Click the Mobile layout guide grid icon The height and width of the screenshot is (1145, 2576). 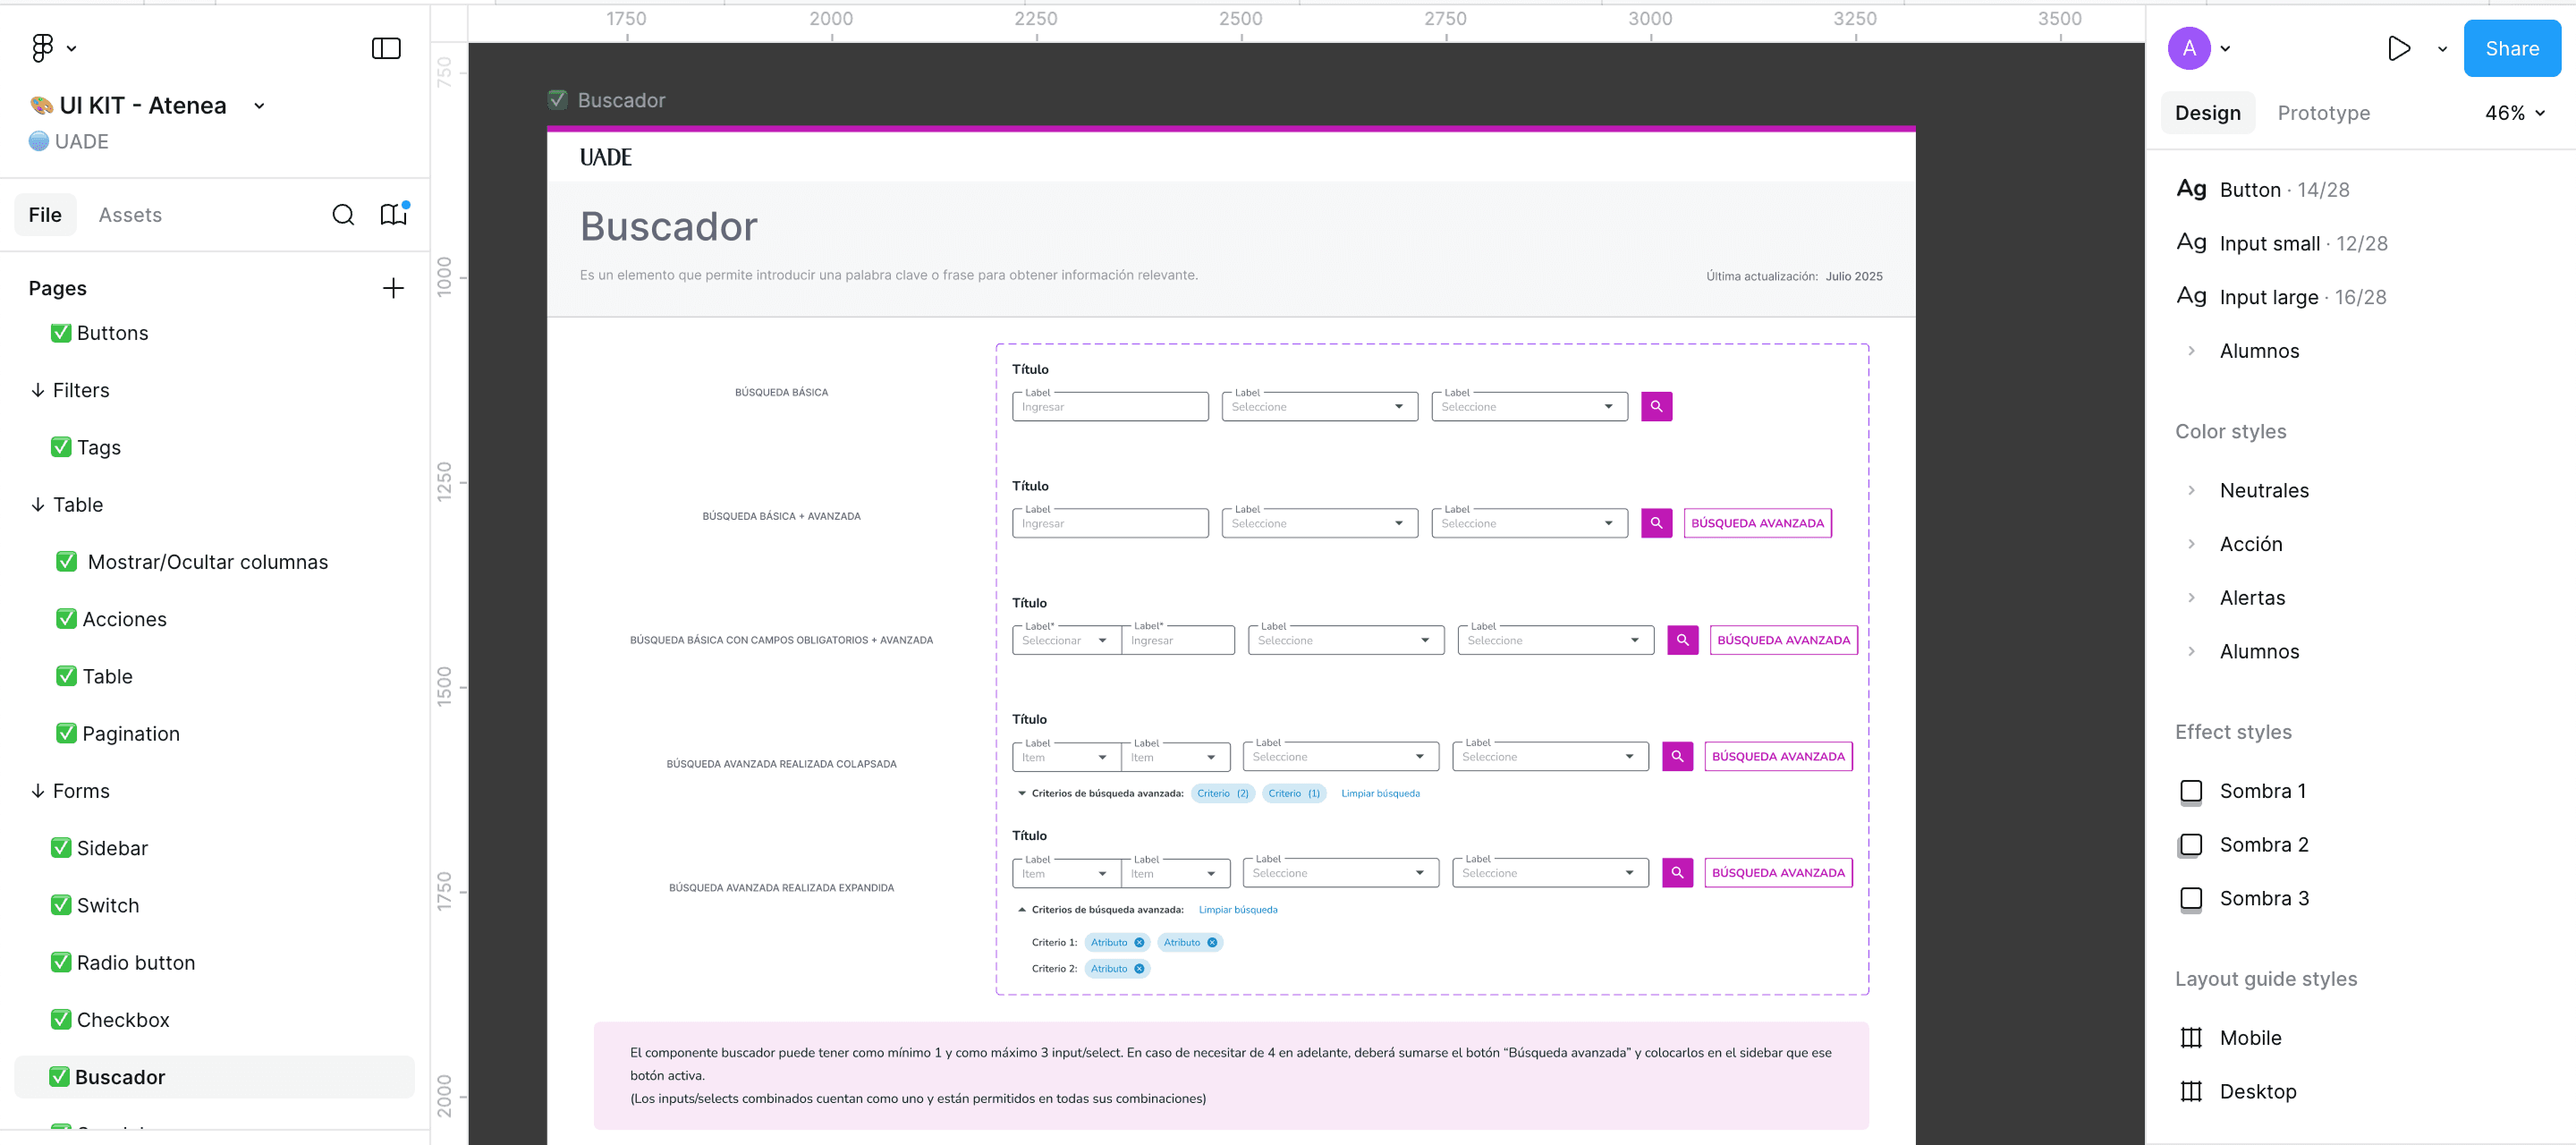[x=2190, y=1038]
